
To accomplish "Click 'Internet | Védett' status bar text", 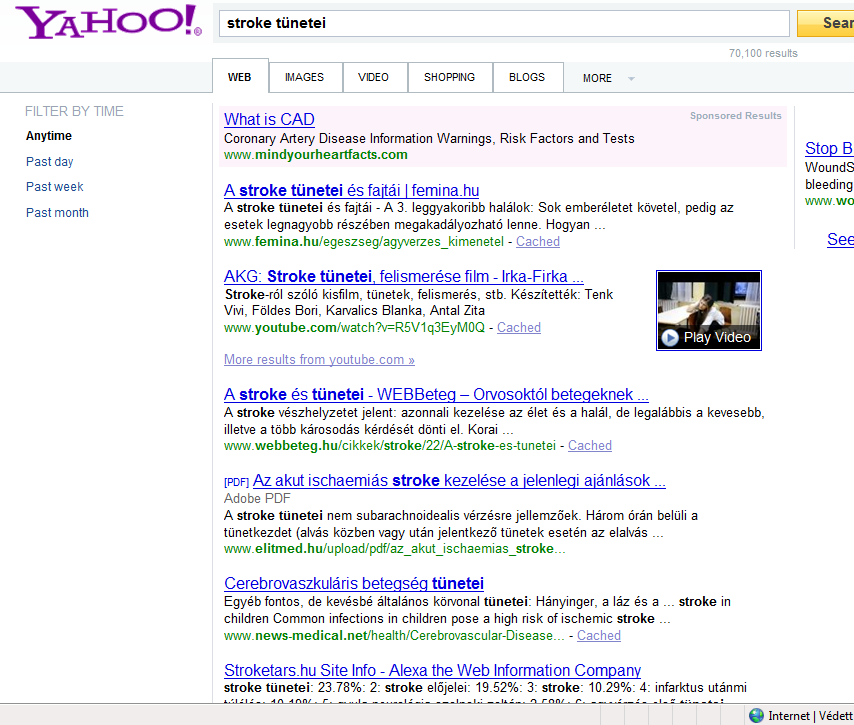I will (x=810, y=716).
